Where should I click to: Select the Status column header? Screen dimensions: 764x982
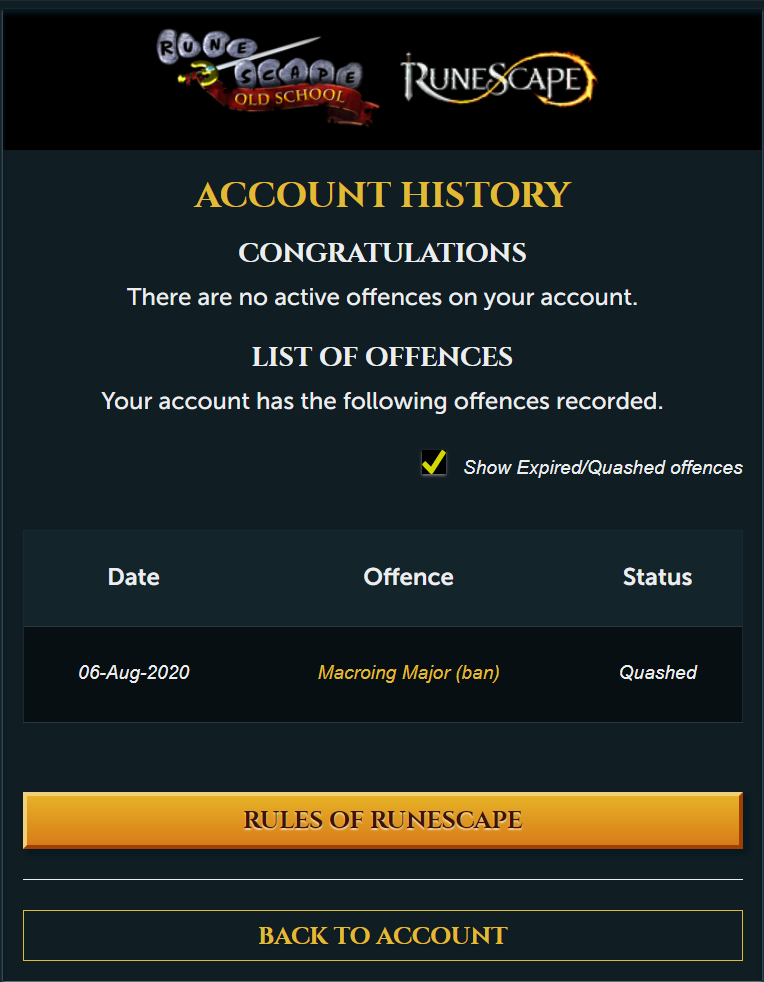click(658, 577)
